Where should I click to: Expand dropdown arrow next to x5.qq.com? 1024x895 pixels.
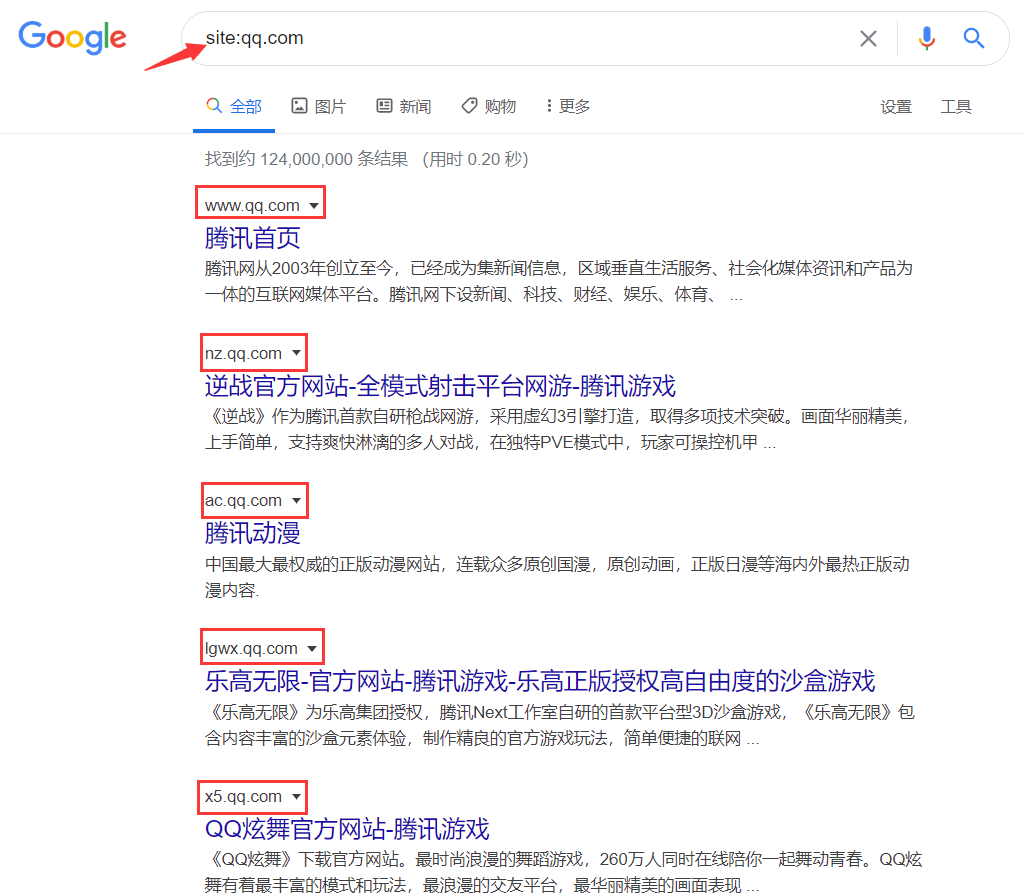click(296, 796)
